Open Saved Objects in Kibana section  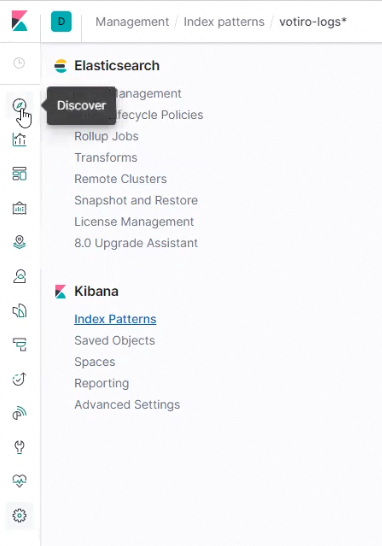coord(115,341)
